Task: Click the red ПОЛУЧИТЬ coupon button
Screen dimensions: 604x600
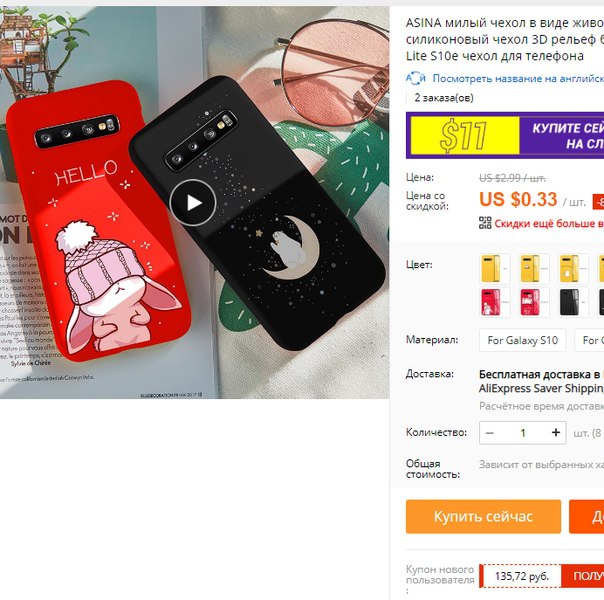Action: coord(583,576)
